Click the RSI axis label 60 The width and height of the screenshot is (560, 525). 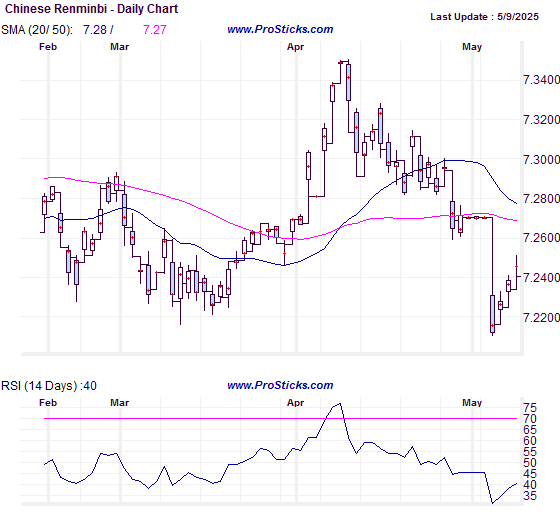click(530, 441)
